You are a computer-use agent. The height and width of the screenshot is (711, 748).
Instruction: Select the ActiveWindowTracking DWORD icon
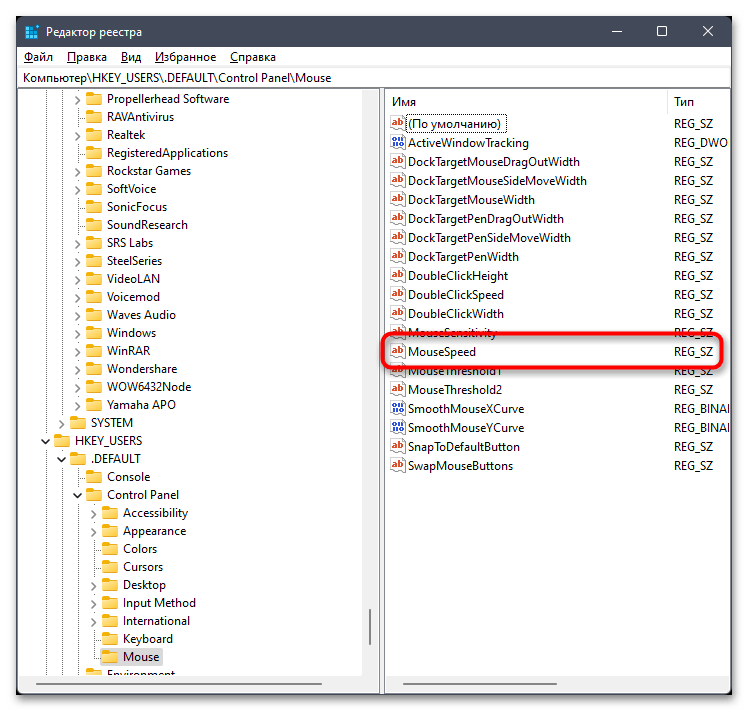coord(397,142)
